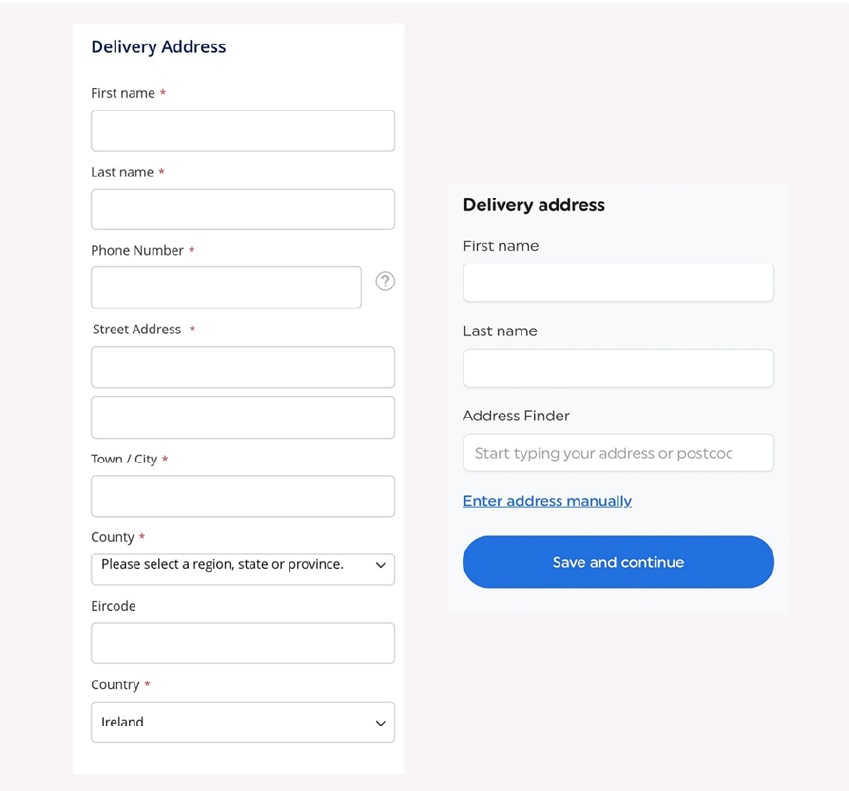Click the Address Finder search field

pos(617,453)
